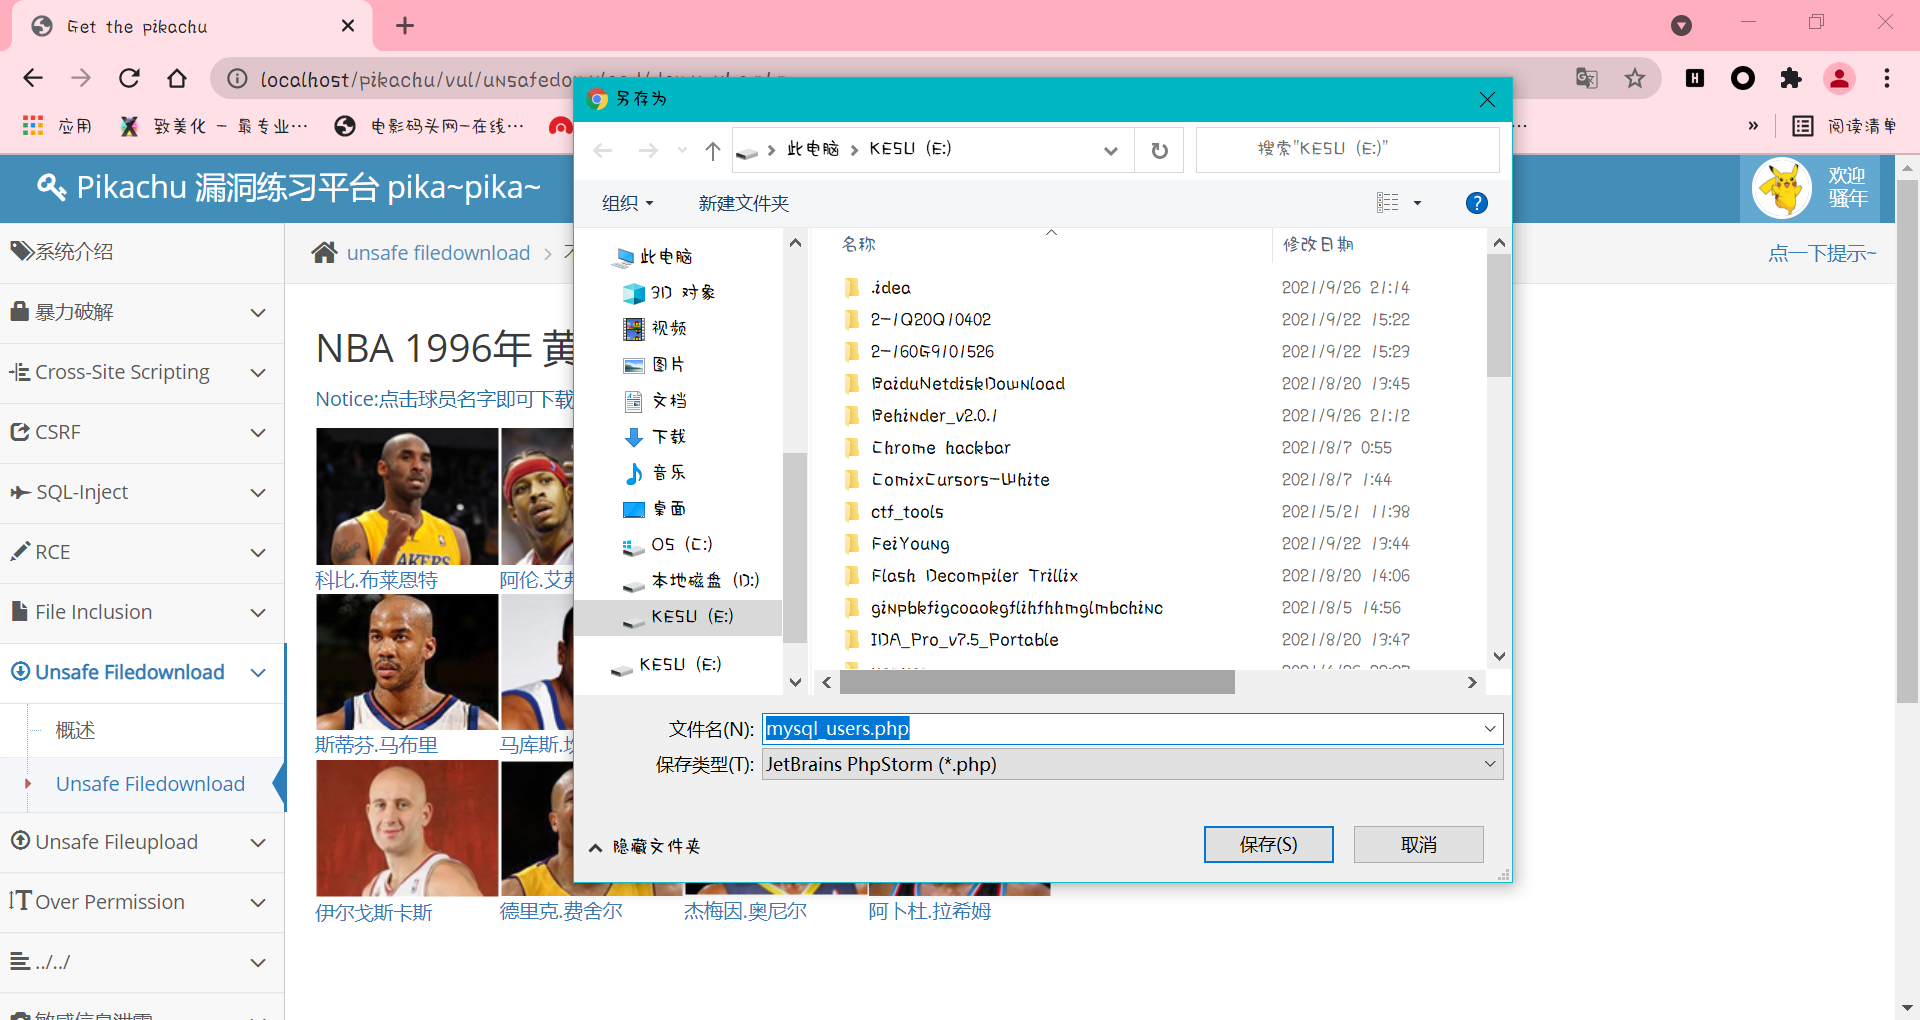
Task: Change file view layout icon
Action: 1387,203
